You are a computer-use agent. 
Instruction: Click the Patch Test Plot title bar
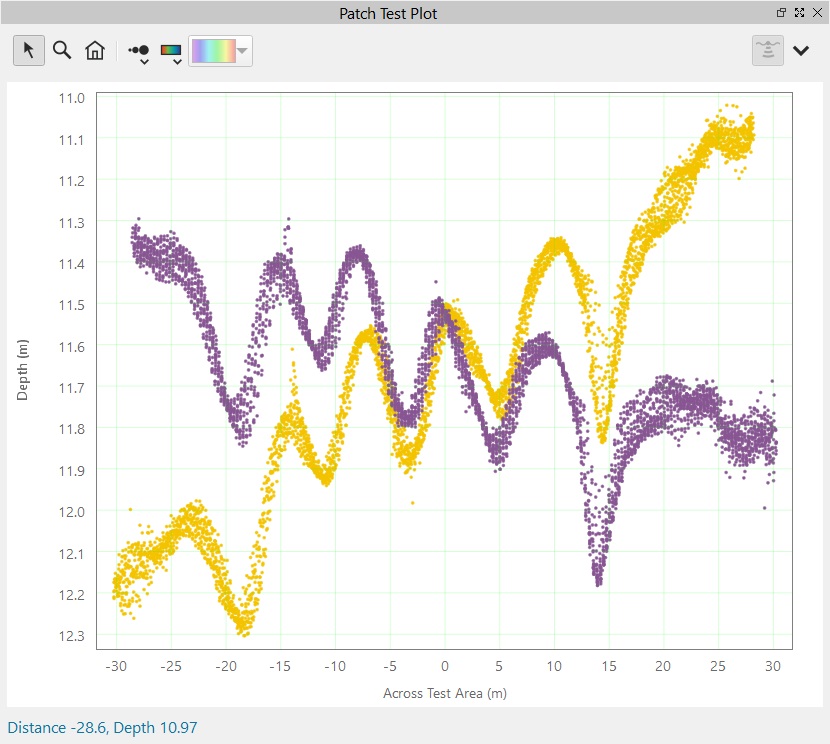[x=388, y=13]
